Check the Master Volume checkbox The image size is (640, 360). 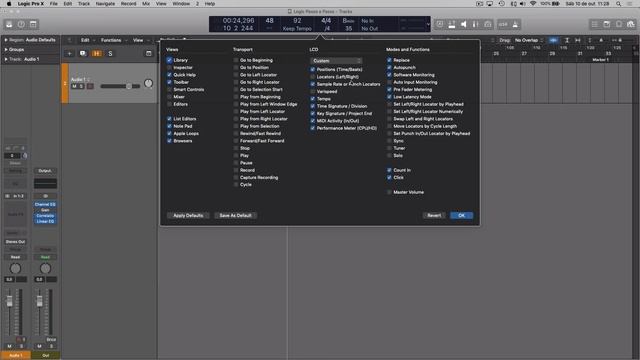coord(389,192)
